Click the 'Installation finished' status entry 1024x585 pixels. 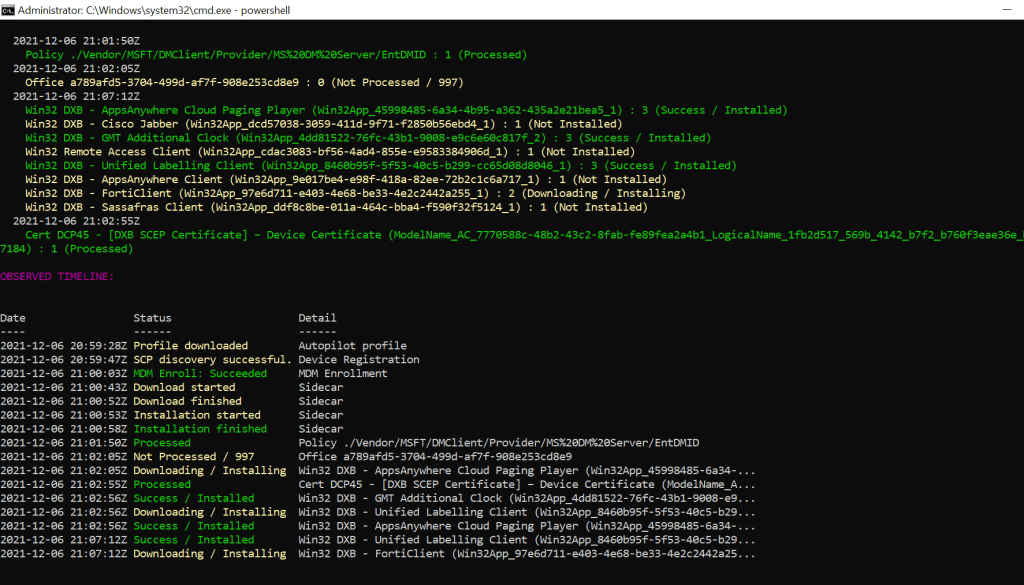[200, 429]
